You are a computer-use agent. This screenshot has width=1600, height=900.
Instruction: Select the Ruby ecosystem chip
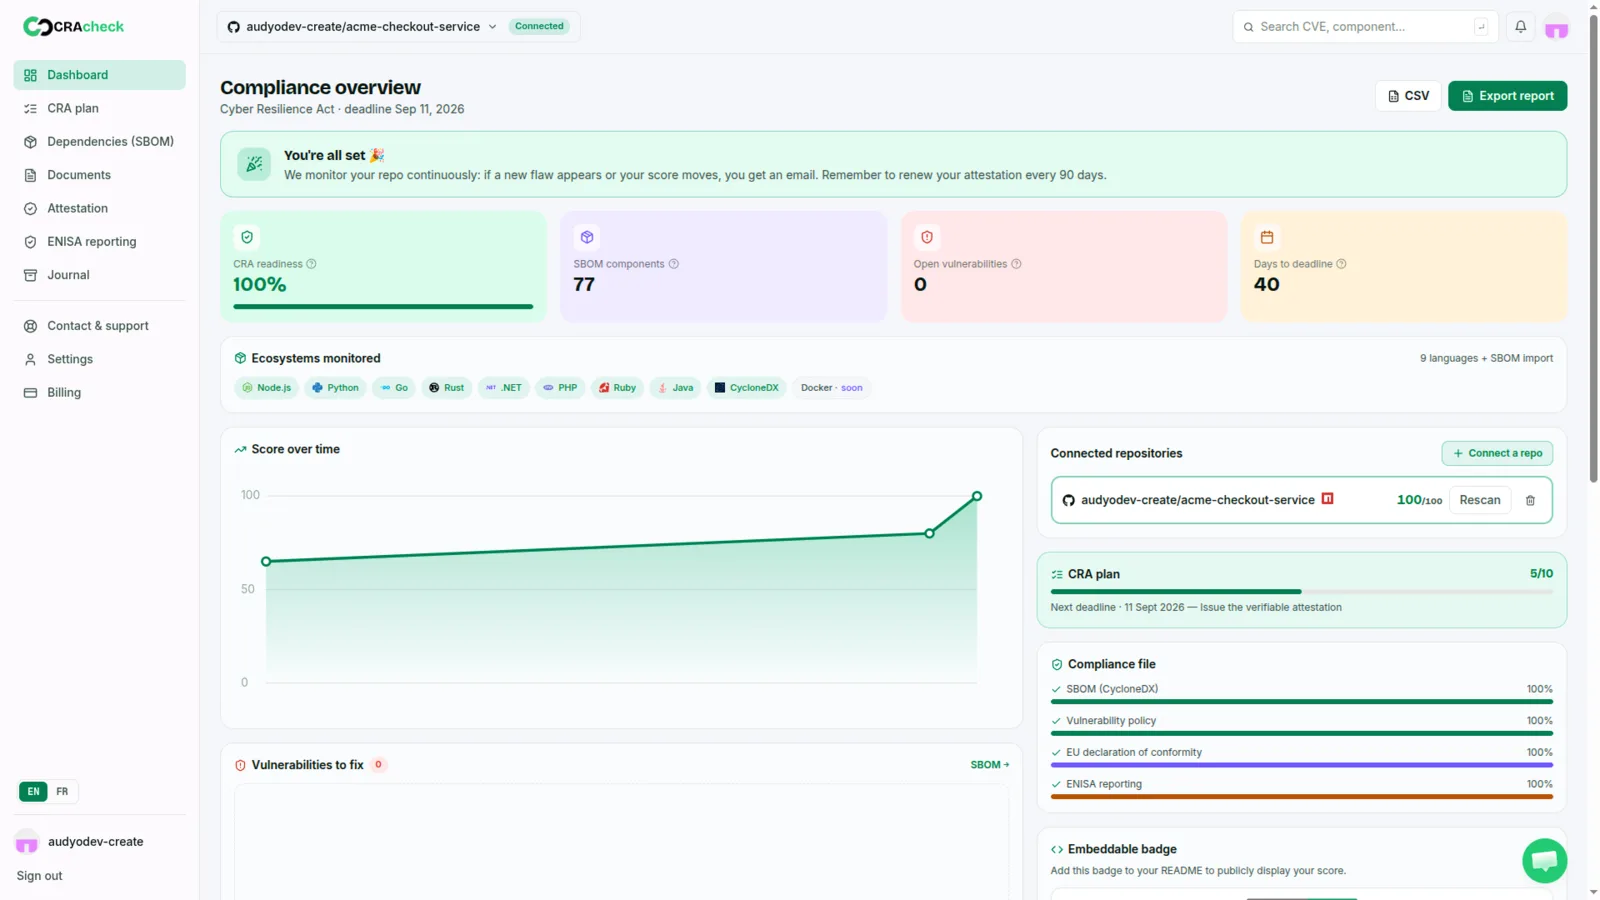[617, 388]
